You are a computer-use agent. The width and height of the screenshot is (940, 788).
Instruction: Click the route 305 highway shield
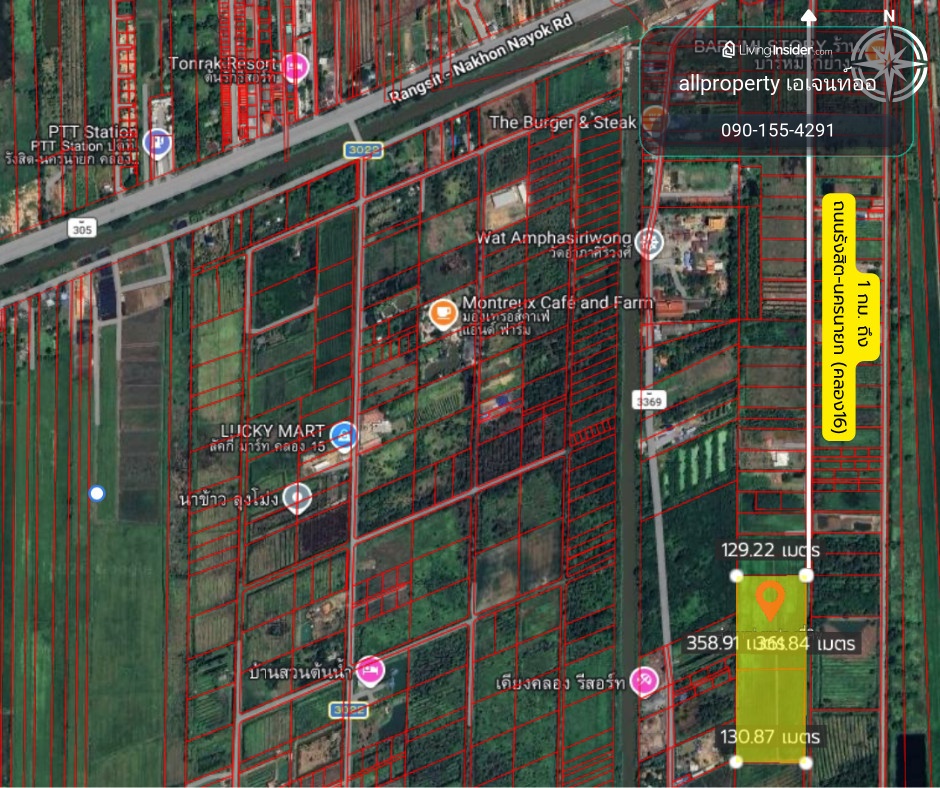coord(82,228)
